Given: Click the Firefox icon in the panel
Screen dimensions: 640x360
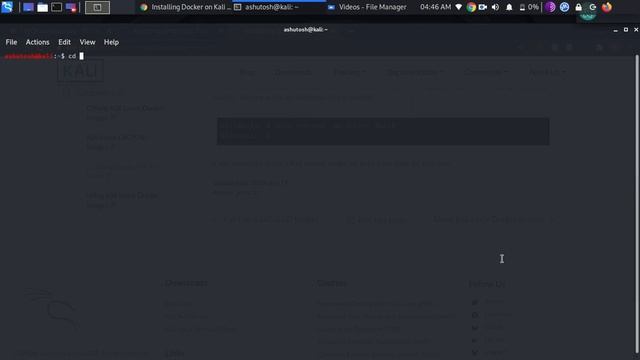Looking at the screenshot, I should click(x=607, y=7).
